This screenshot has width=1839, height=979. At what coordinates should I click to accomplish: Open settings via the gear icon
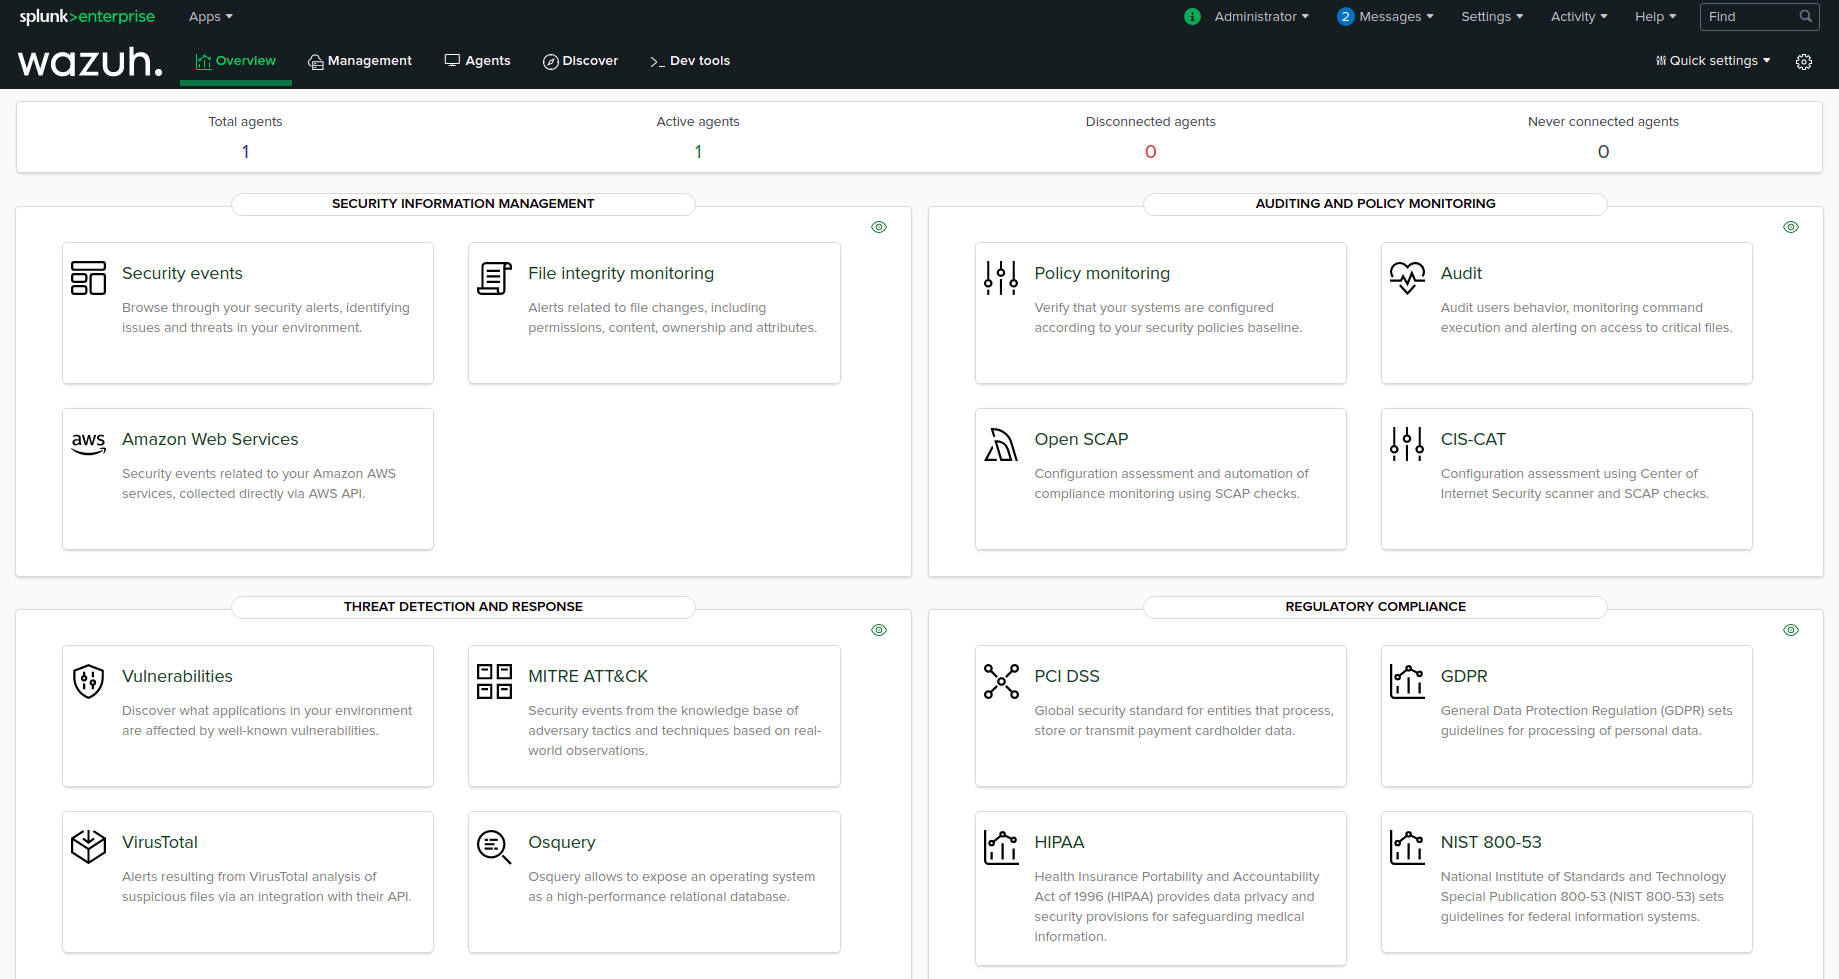tap(1804, 62)
